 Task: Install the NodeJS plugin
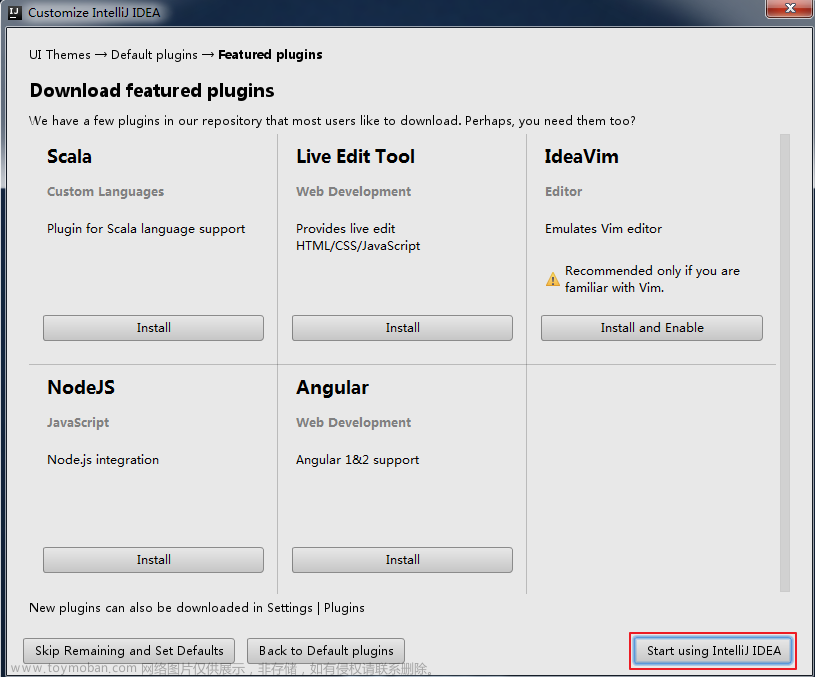(153, 559)
